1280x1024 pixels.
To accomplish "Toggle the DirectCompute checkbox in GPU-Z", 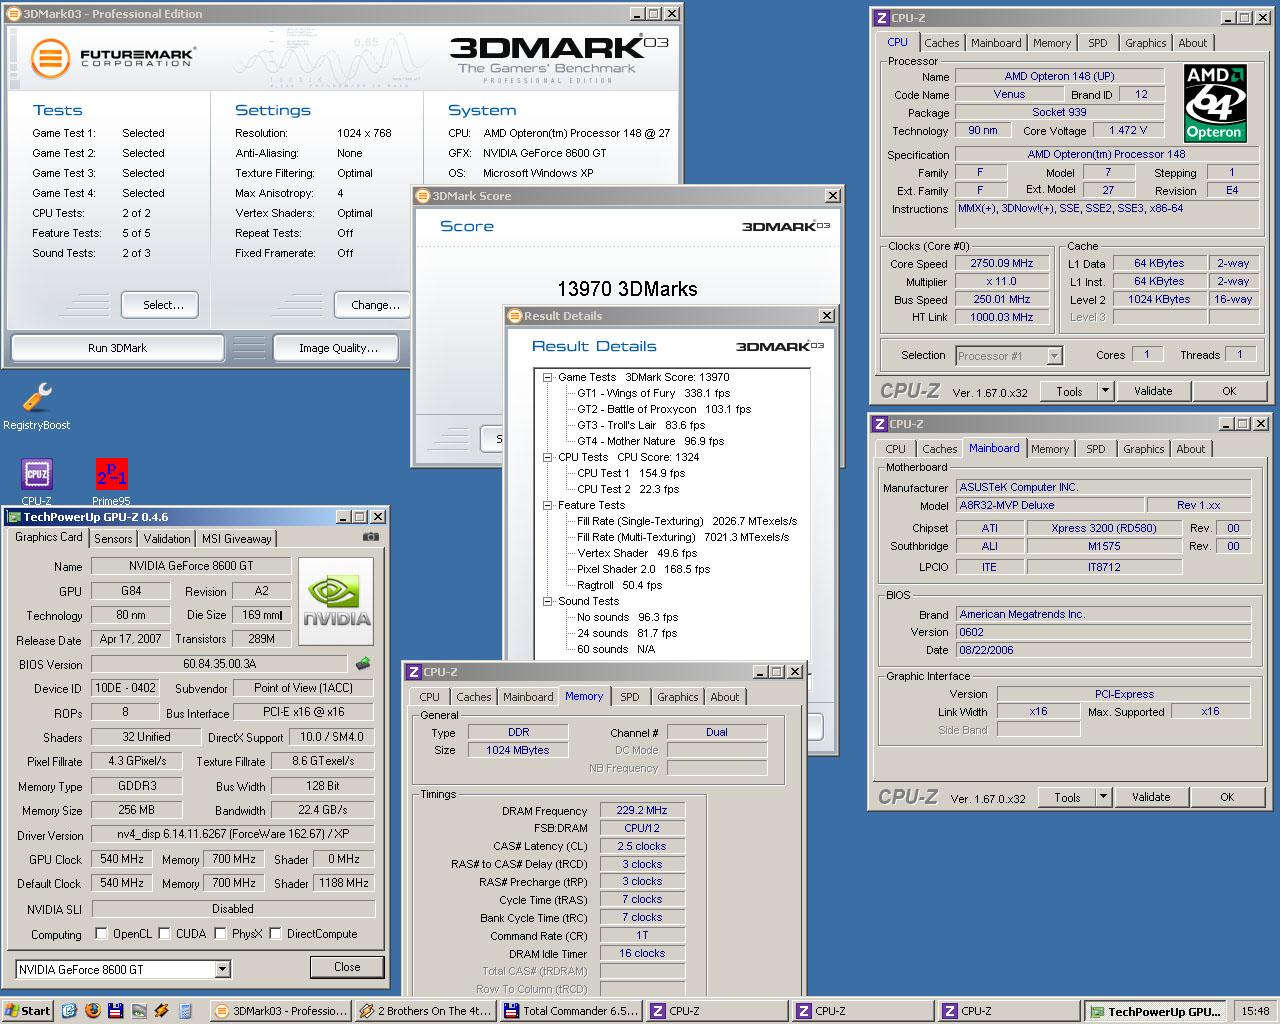I will point(275,934).
